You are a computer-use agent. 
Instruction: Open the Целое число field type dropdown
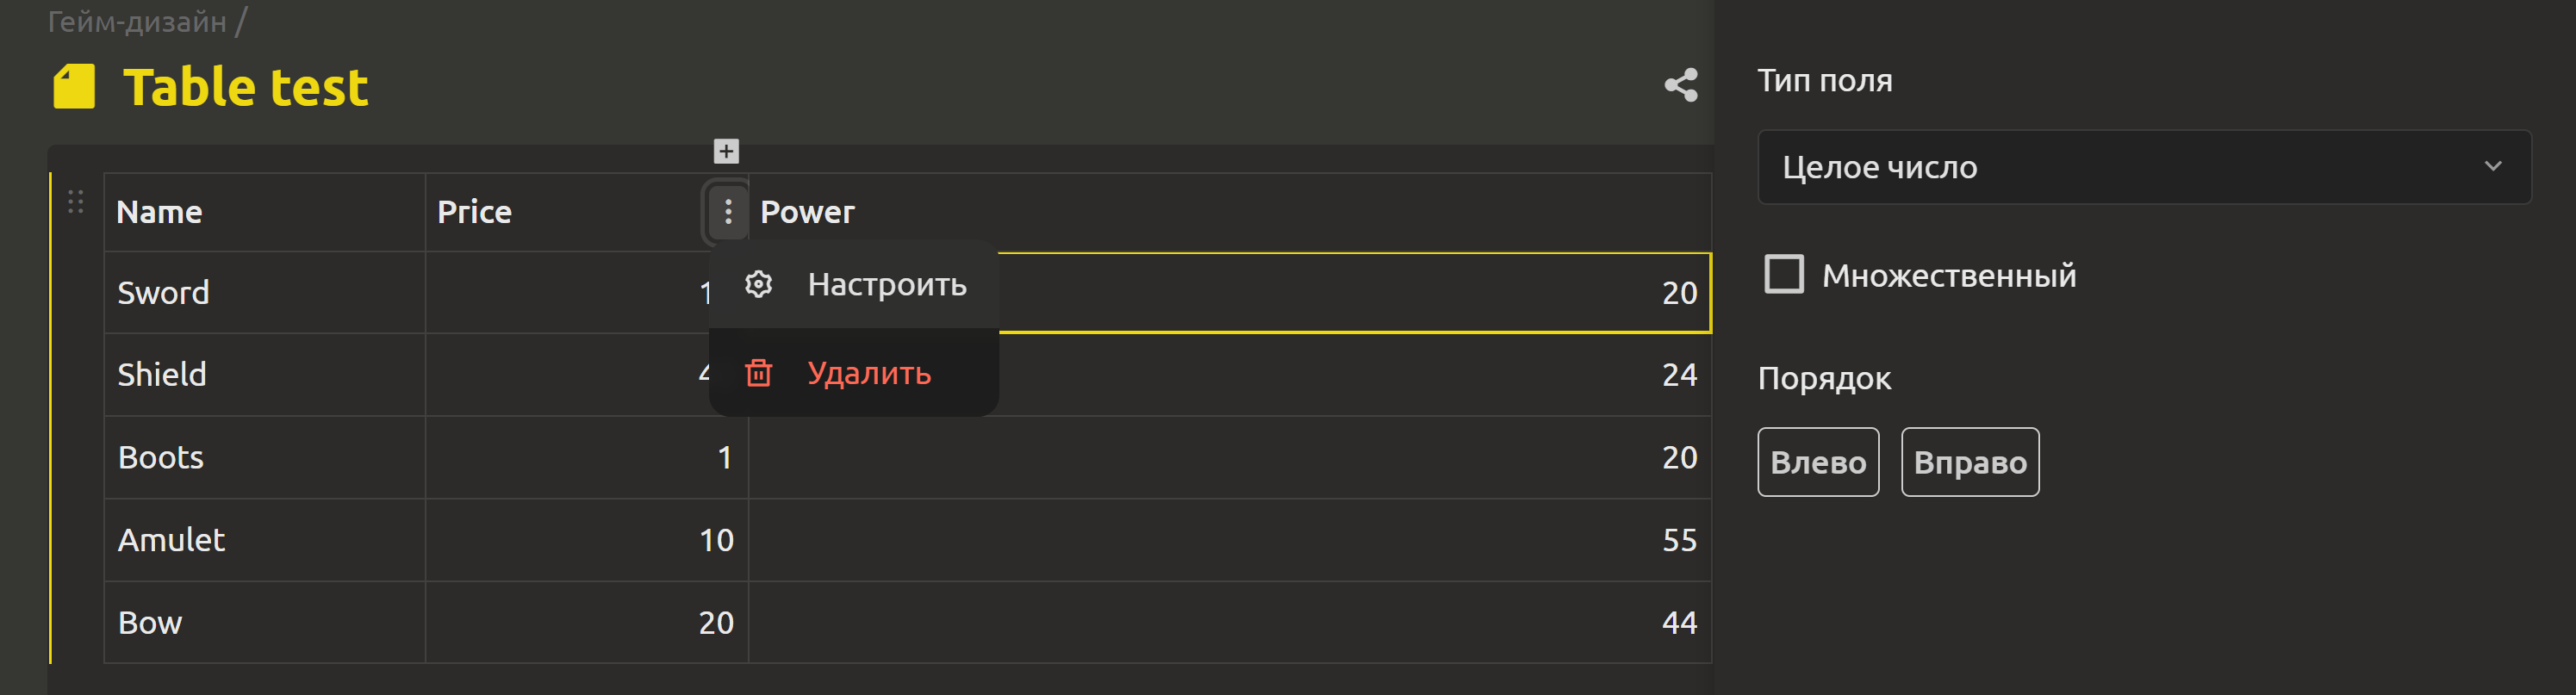pos(2144,167)
